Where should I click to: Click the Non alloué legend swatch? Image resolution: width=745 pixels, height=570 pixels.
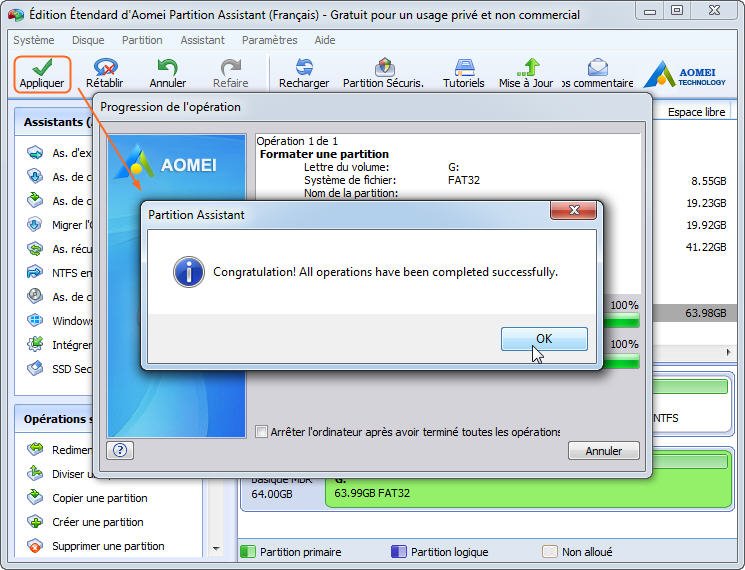pos(549,551)
